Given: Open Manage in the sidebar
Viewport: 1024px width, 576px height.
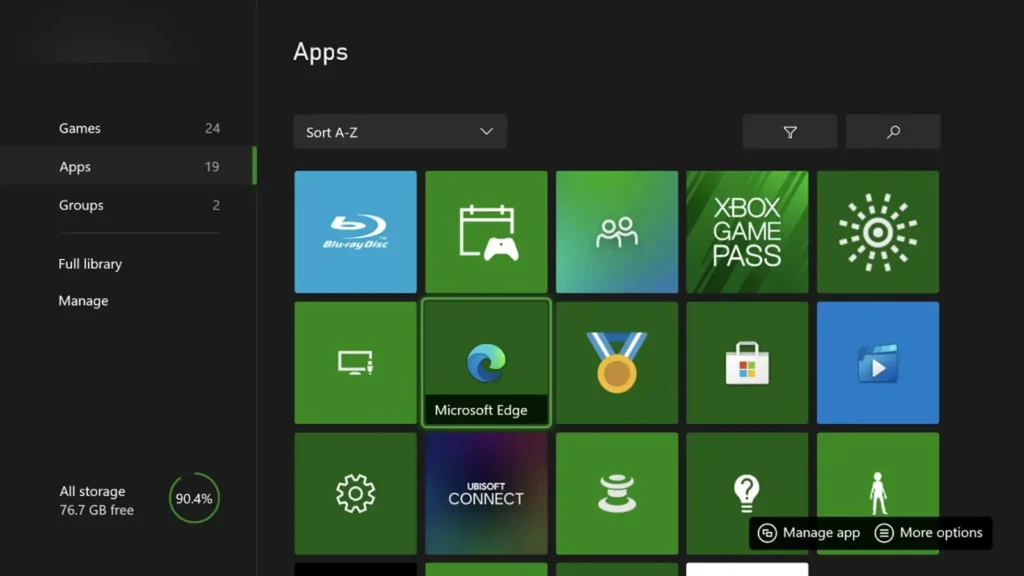Looking at the screenshot, I should coord(84,301).
